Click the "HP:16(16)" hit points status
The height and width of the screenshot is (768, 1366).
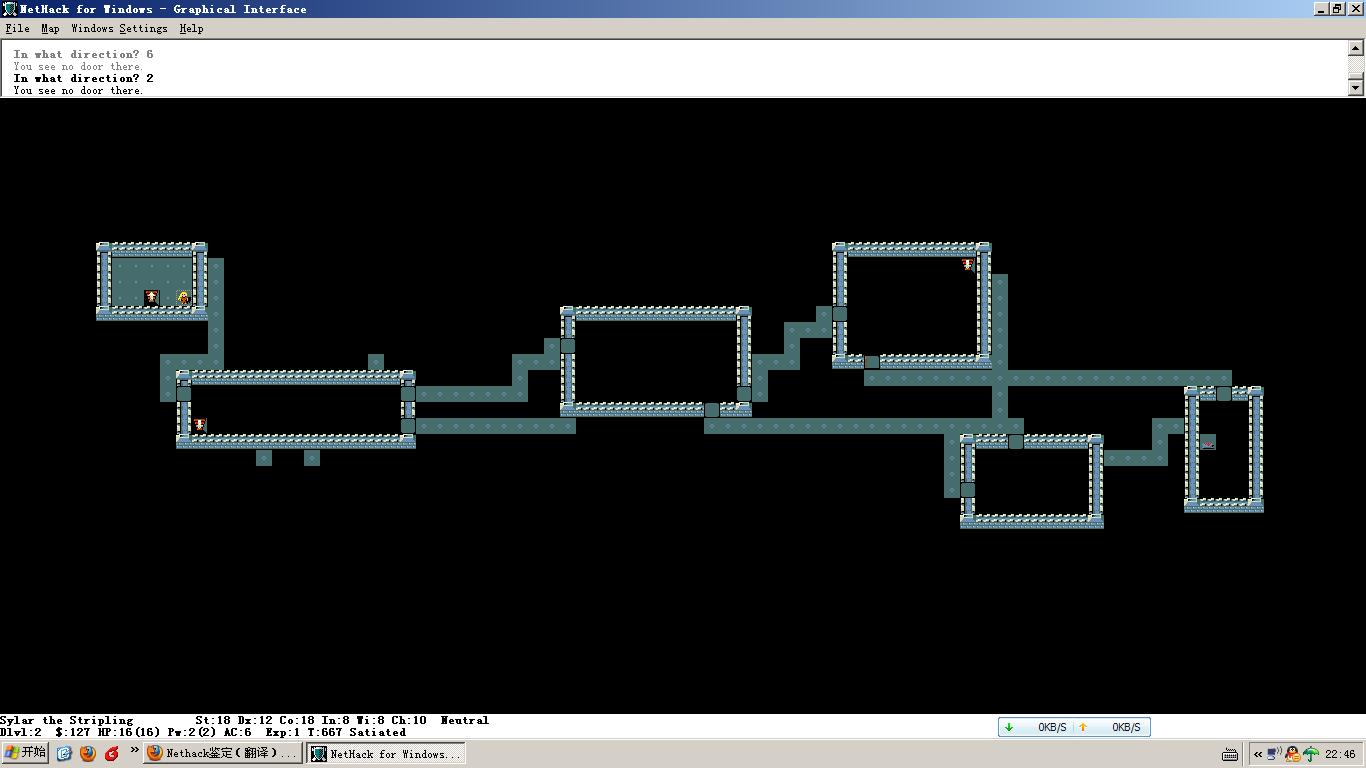[x=129, y=732]
